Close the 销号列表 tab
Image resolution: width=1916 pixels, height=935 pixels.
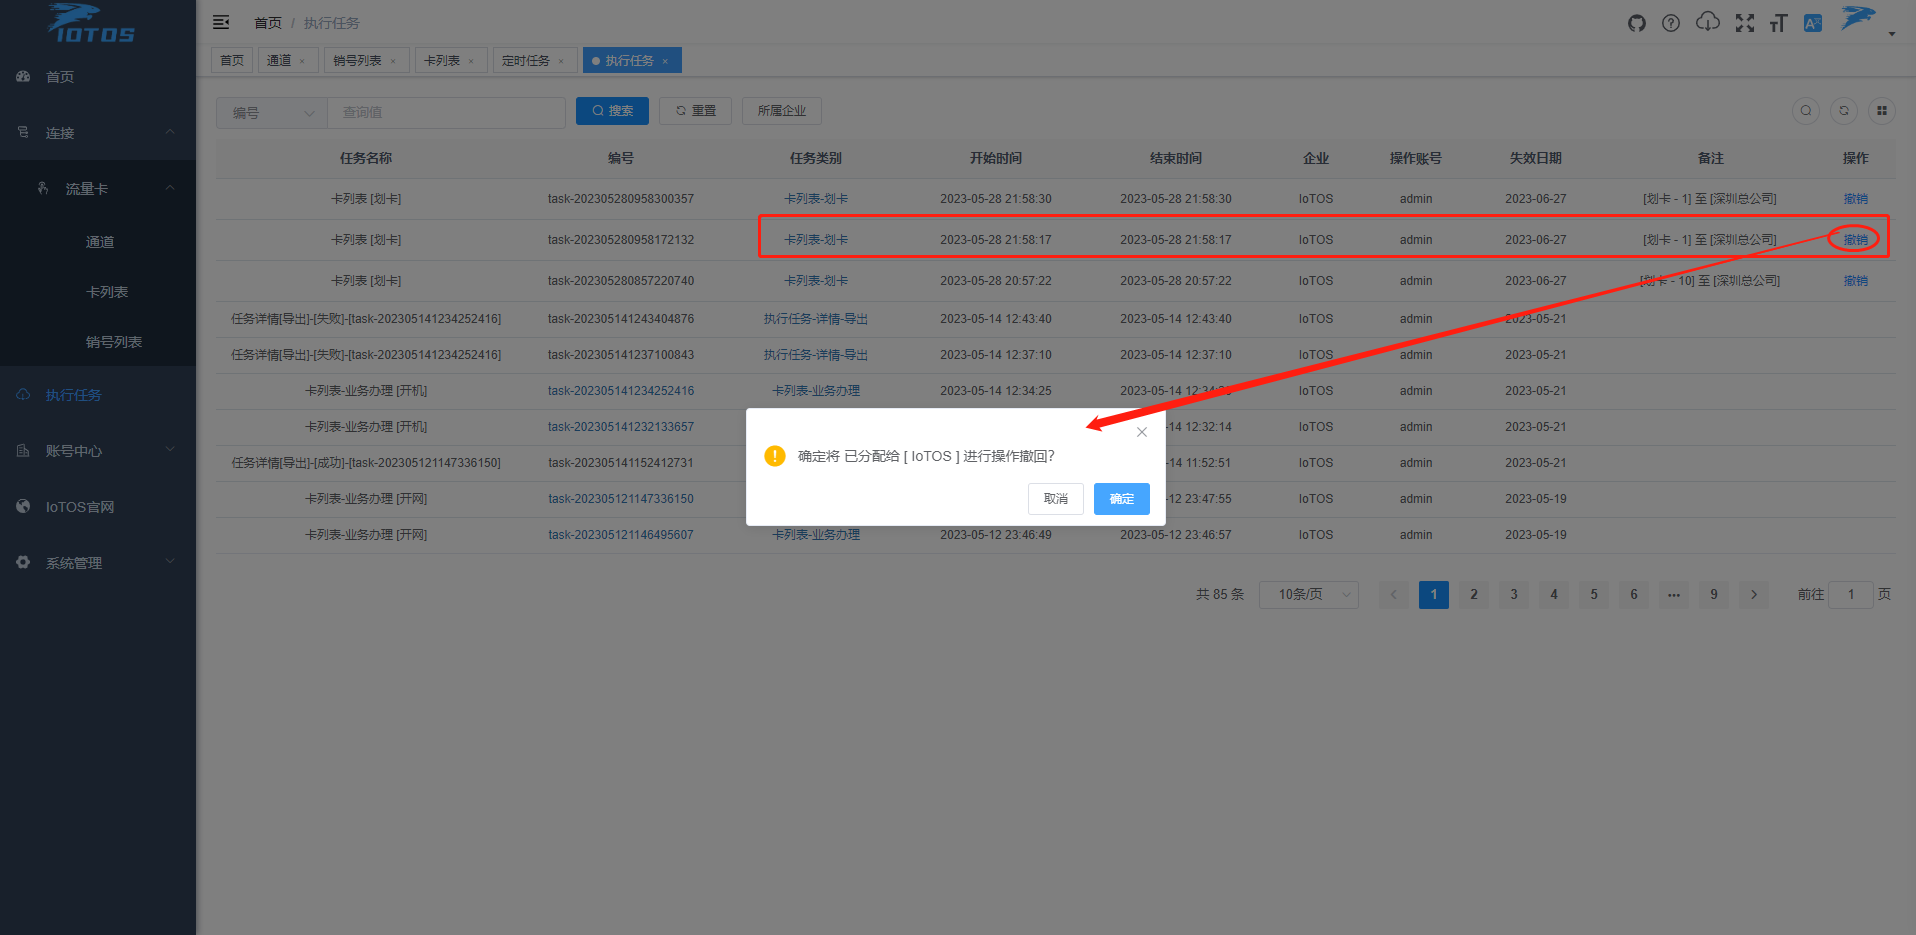[393, 62]
